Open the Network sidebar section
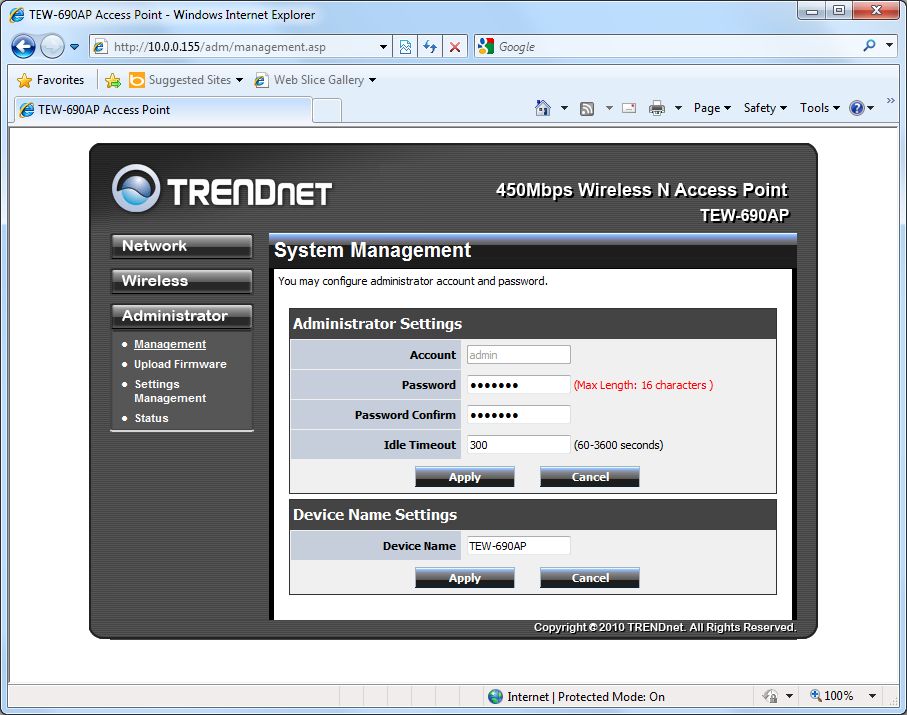 (182, 246)
